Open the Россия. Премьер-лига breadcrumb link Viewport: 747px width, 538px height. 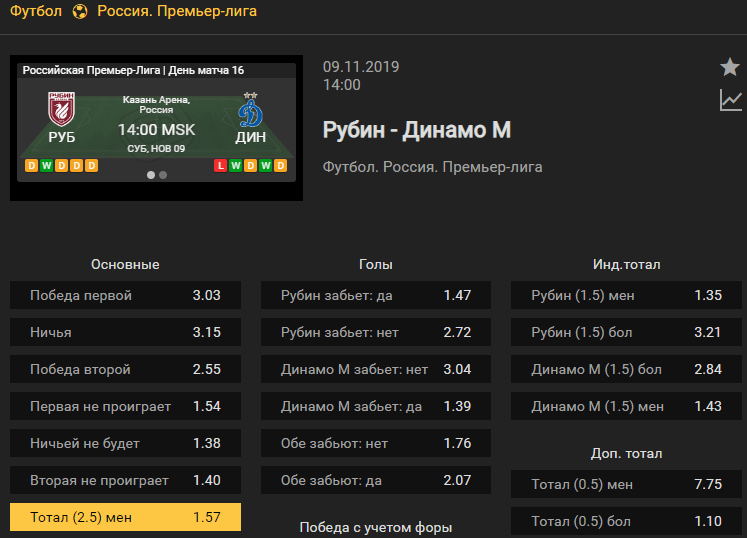177,11
